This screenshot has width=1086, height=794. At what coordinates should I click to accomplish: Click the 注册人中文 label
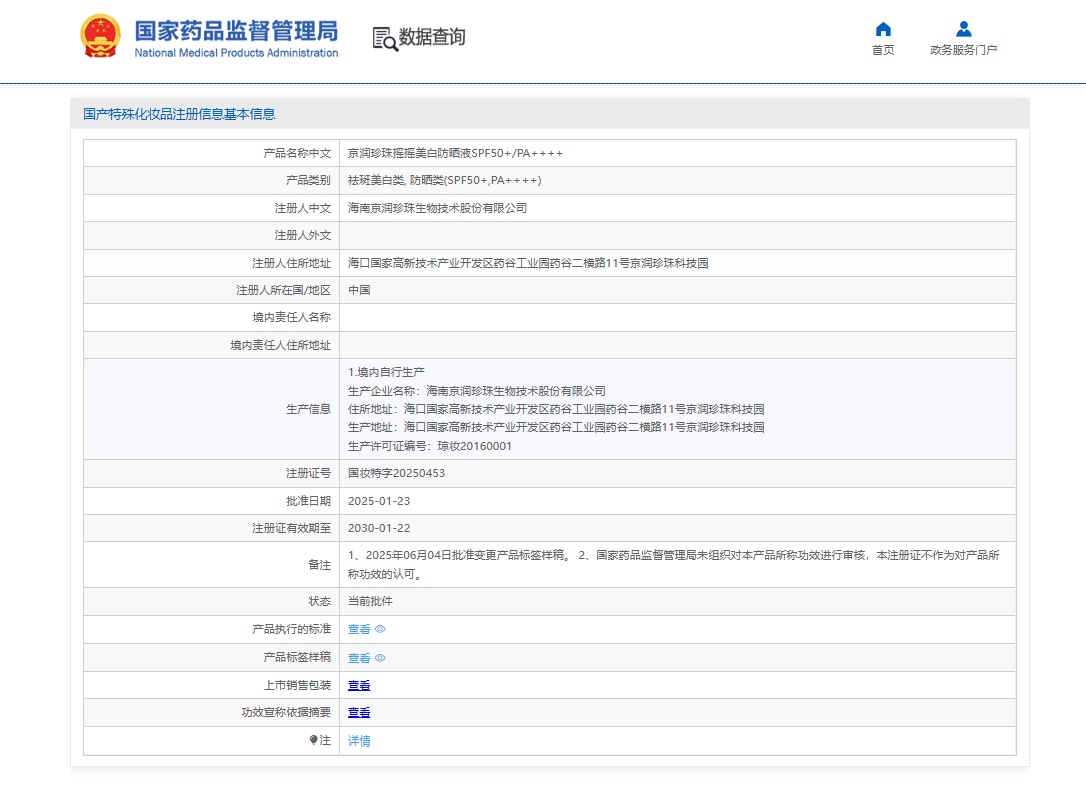tap(303, 208)
